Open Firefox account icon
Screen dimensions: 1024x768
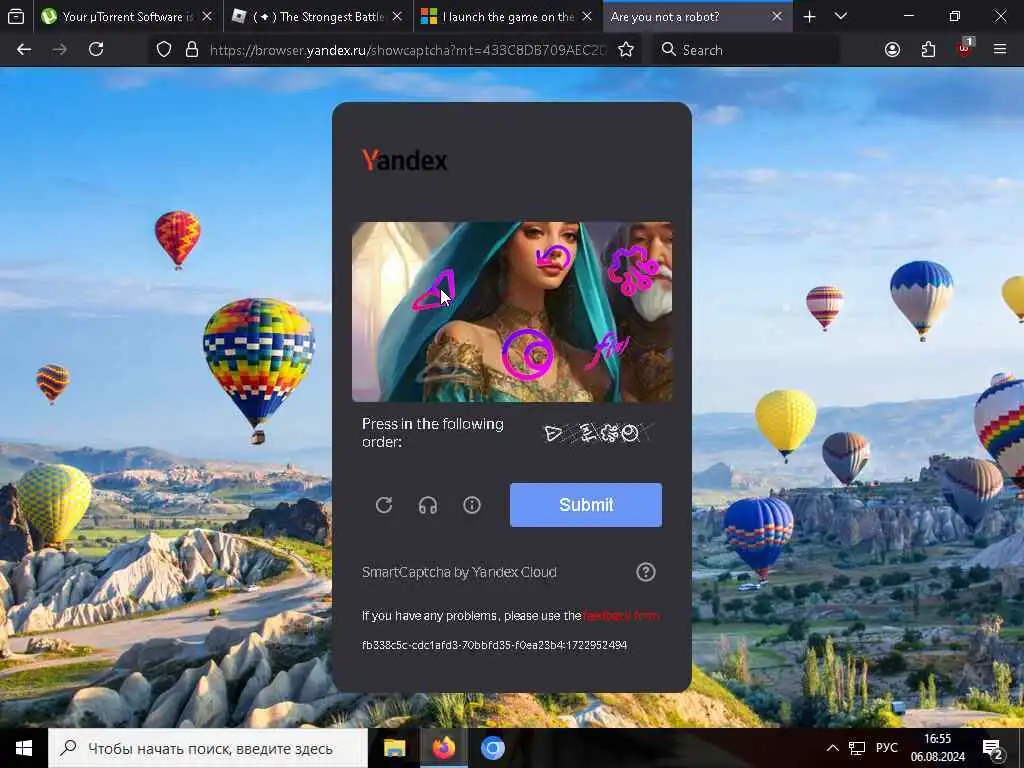click(x=892, y=50)
